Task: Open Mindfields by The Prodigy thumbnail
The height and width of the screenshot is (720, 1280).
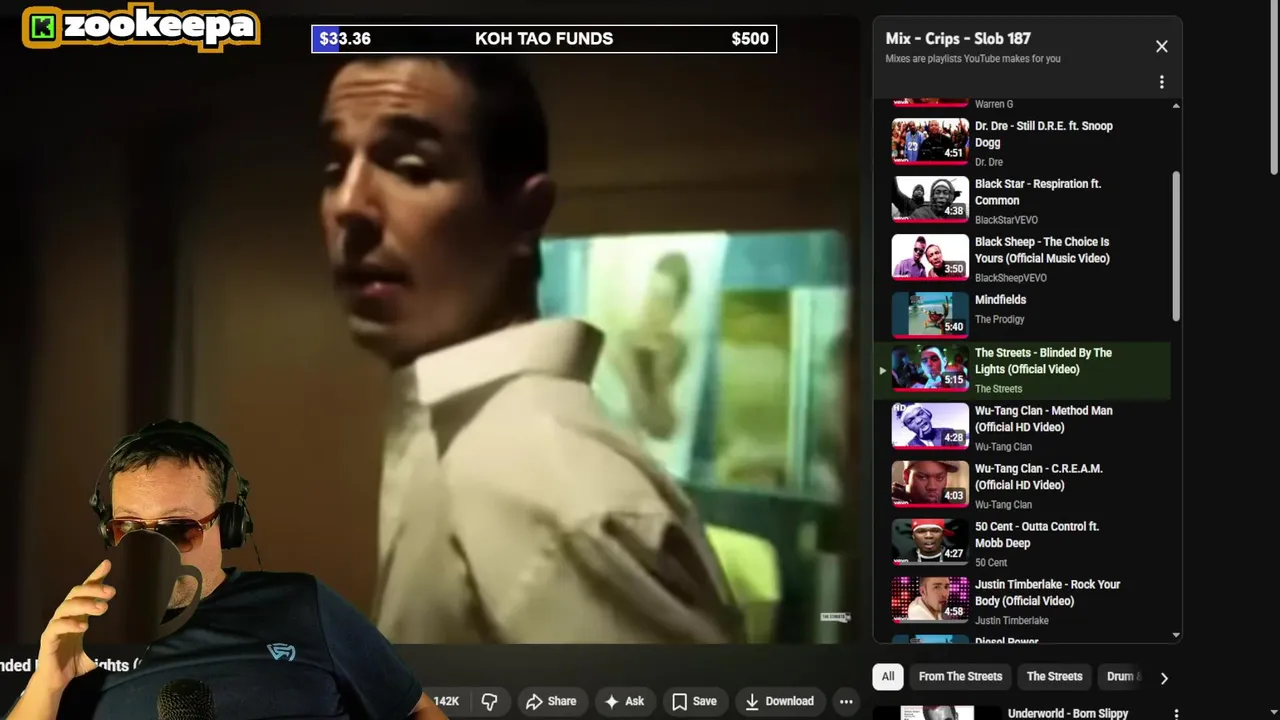Action: pyautogui.click(x=930, y=314)
